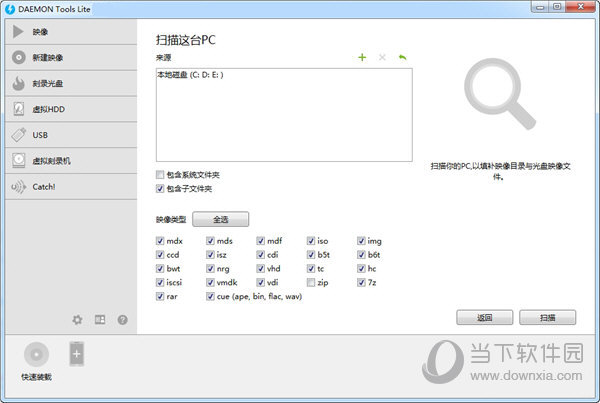The image size is (600, 403).
Task: Click the layout panel icon beside gear
Action: pos(100,320)
